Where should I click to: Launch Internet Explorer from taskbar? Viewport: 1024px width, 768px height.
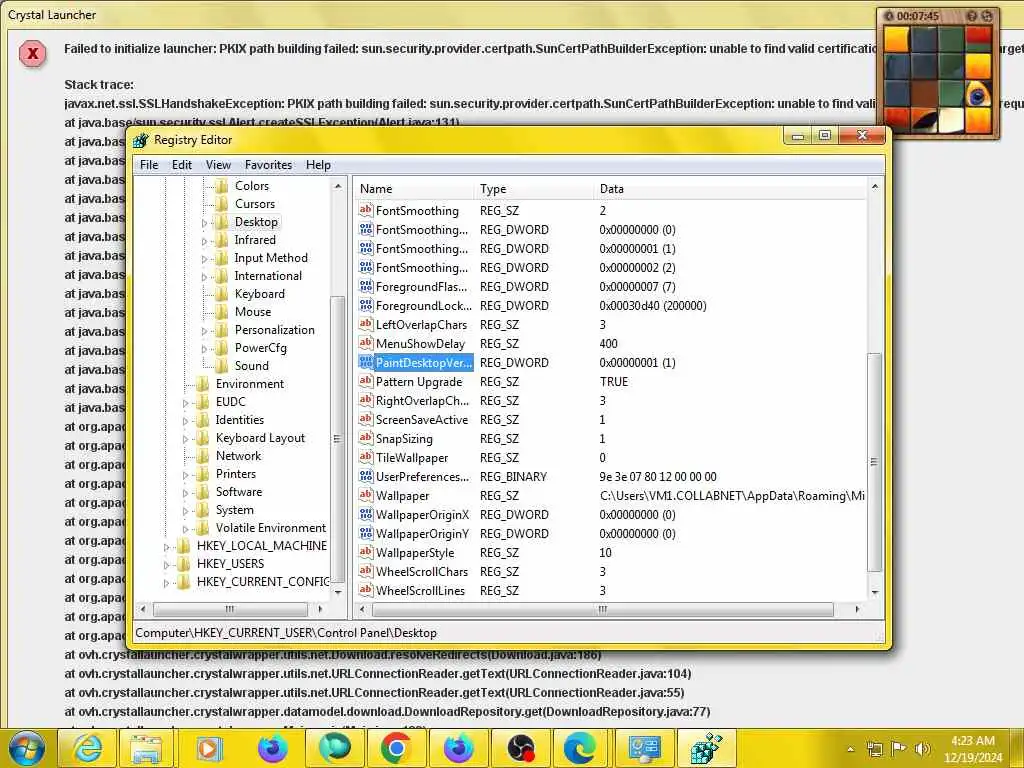point(88,748)
